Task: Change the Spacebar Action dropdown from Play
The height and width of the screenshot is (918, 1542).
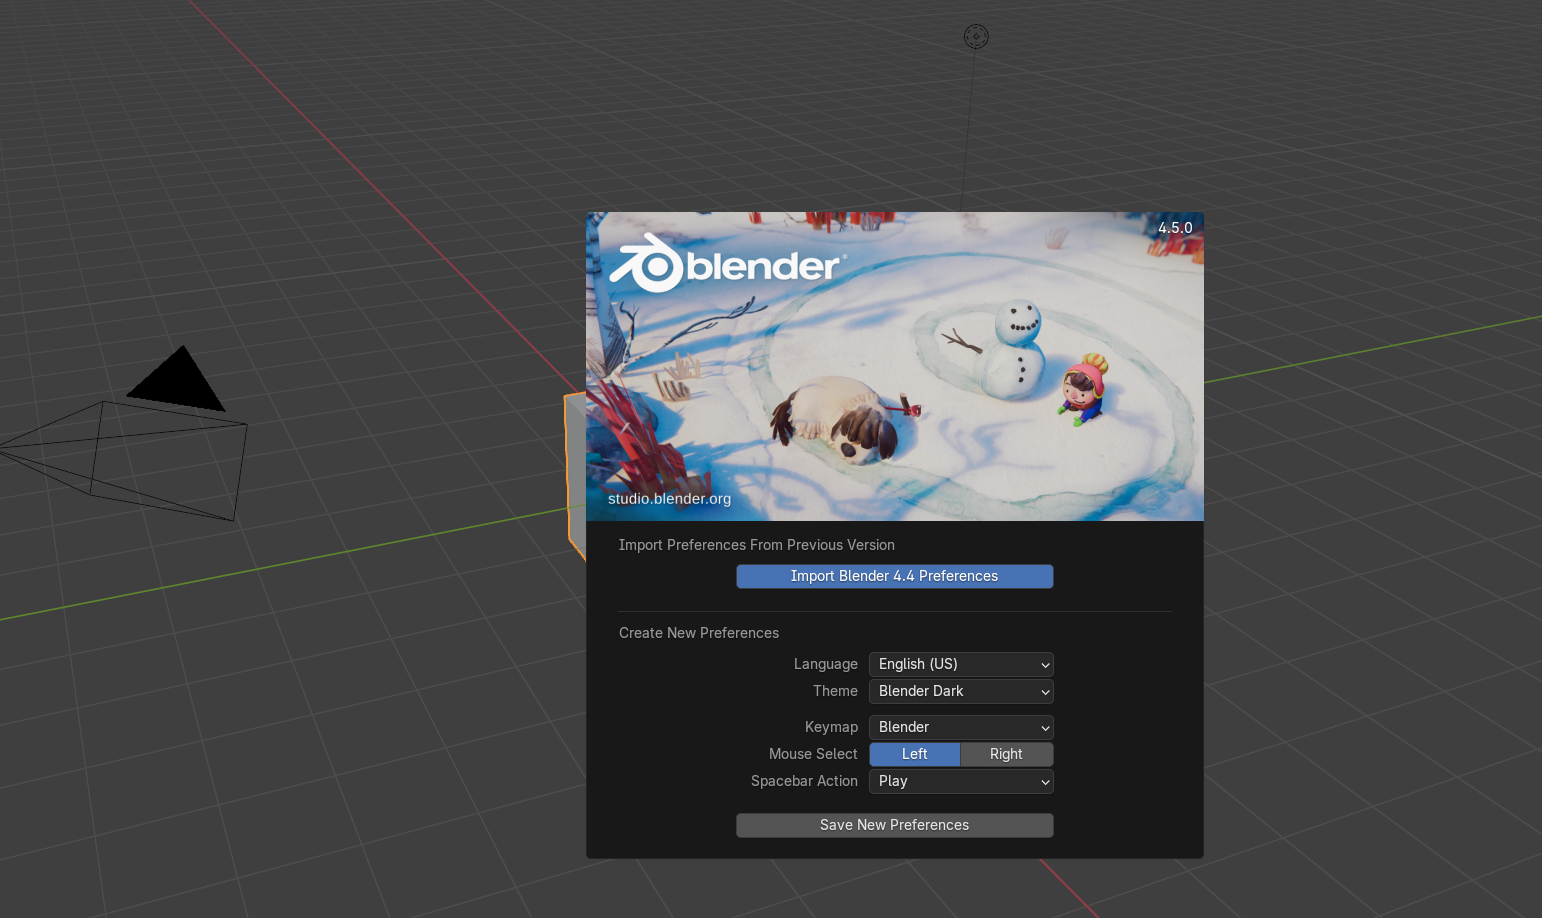Action: pos(960,781)
